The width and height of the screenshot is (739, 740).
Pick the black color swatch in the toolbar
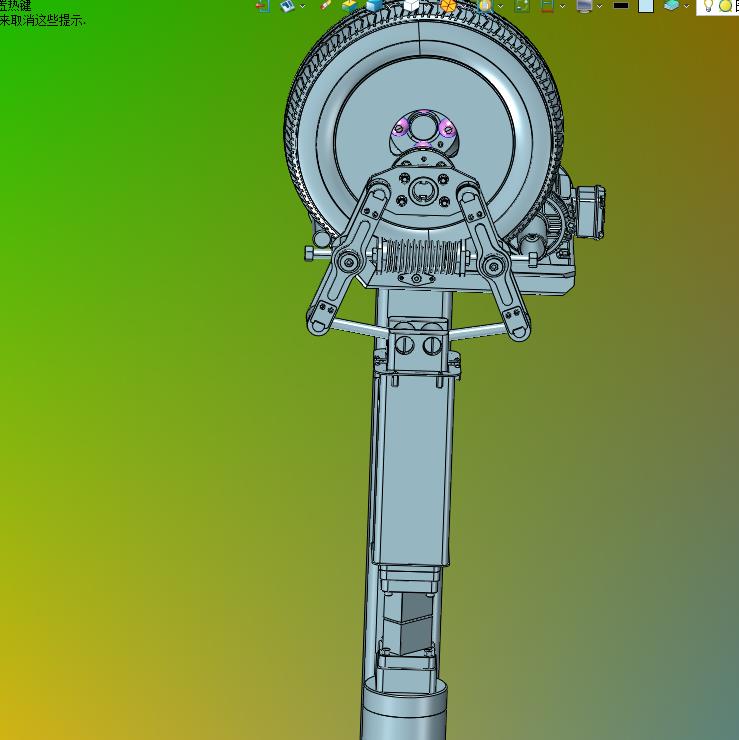tap(621, 6)
